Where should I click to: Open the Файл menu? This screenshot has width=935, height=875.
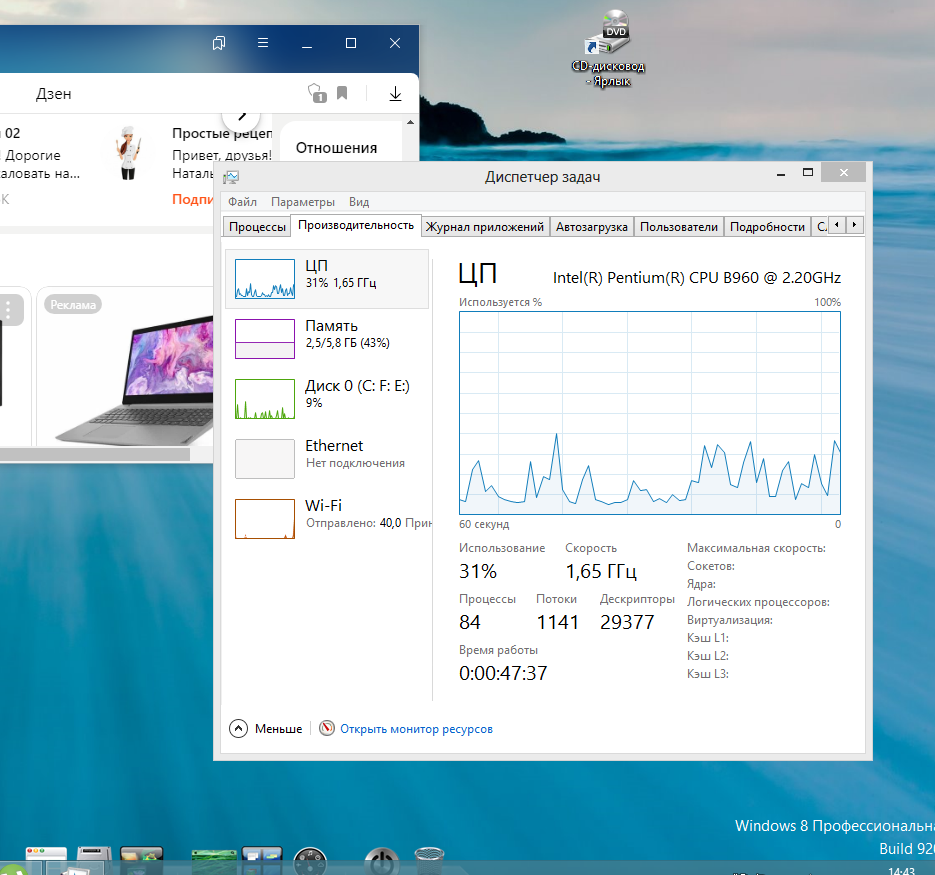coord(242,202)
